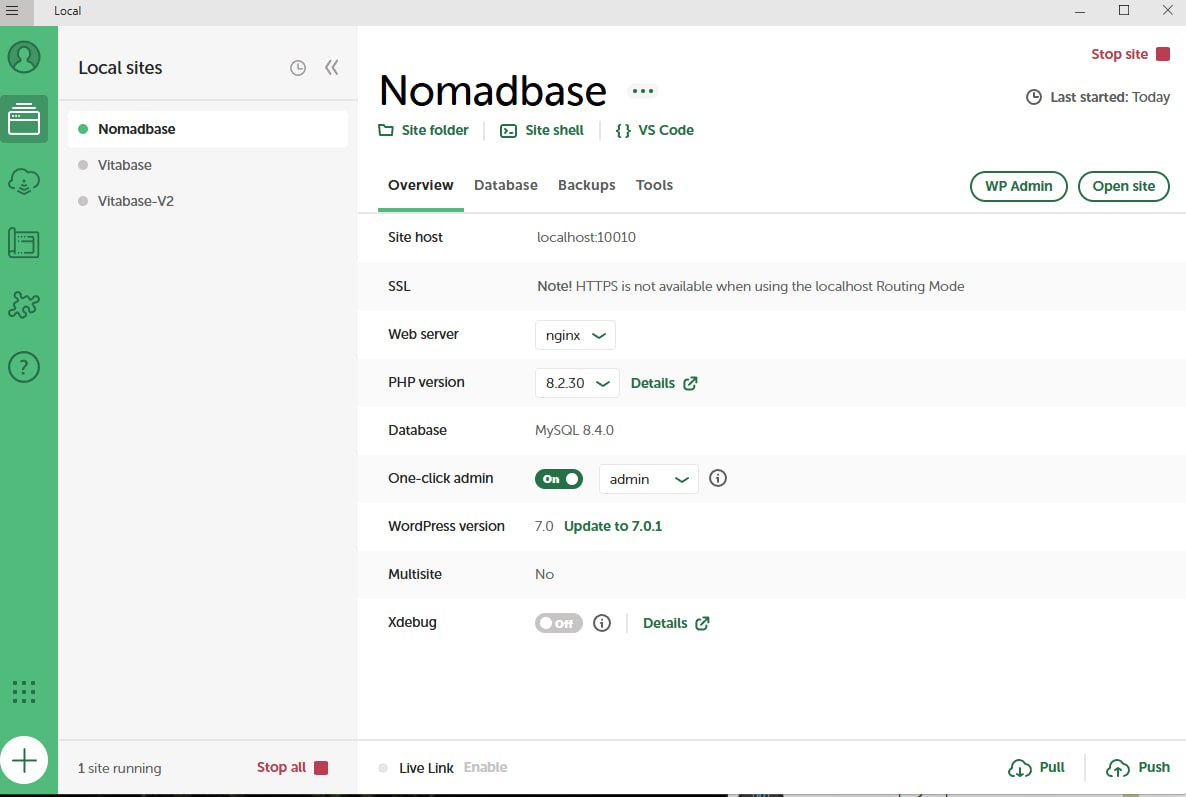Expand the nginx web server dropdown

pyautogui.click(x=576, y=335)
